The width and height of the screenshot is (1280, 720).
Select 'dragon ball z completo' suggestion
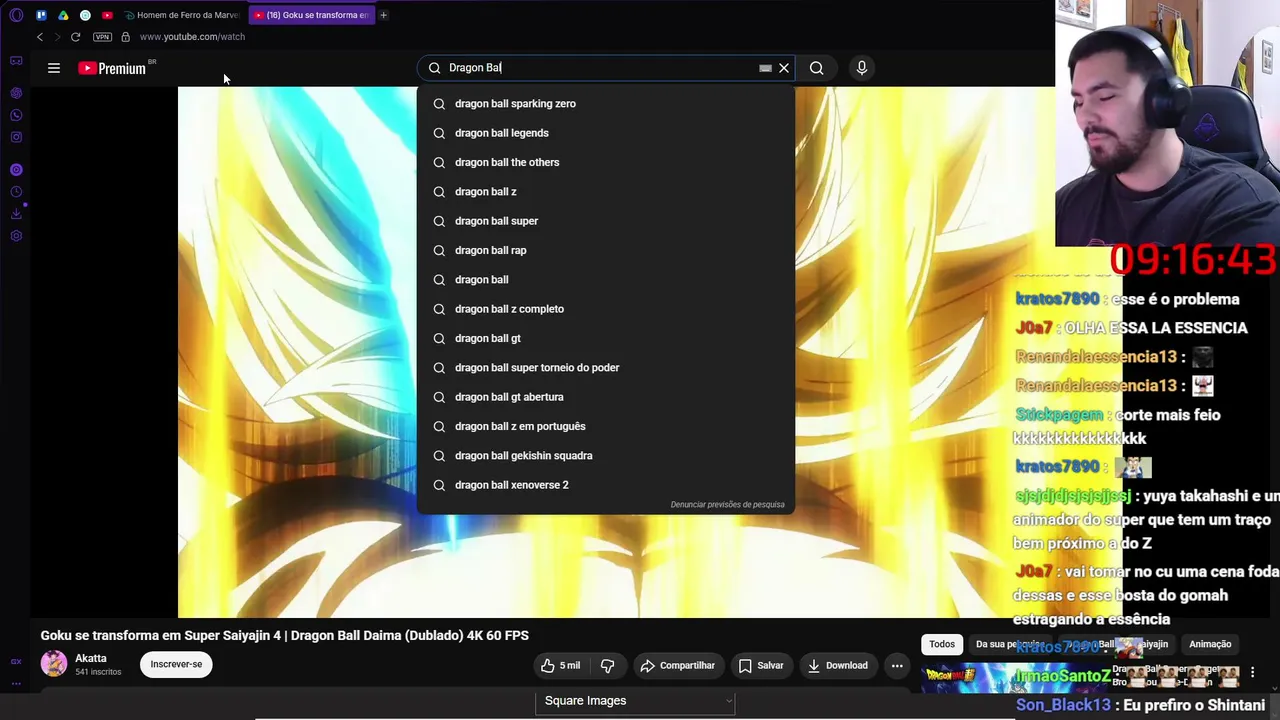[x=606, y=309]
